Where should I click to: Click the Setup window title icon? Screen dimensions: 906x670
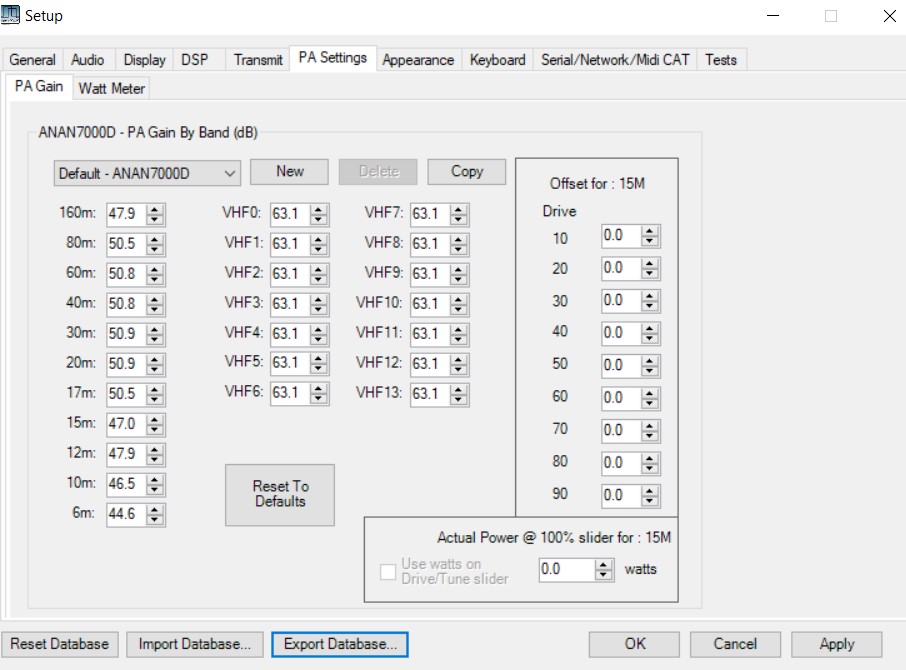click(12, 15)
